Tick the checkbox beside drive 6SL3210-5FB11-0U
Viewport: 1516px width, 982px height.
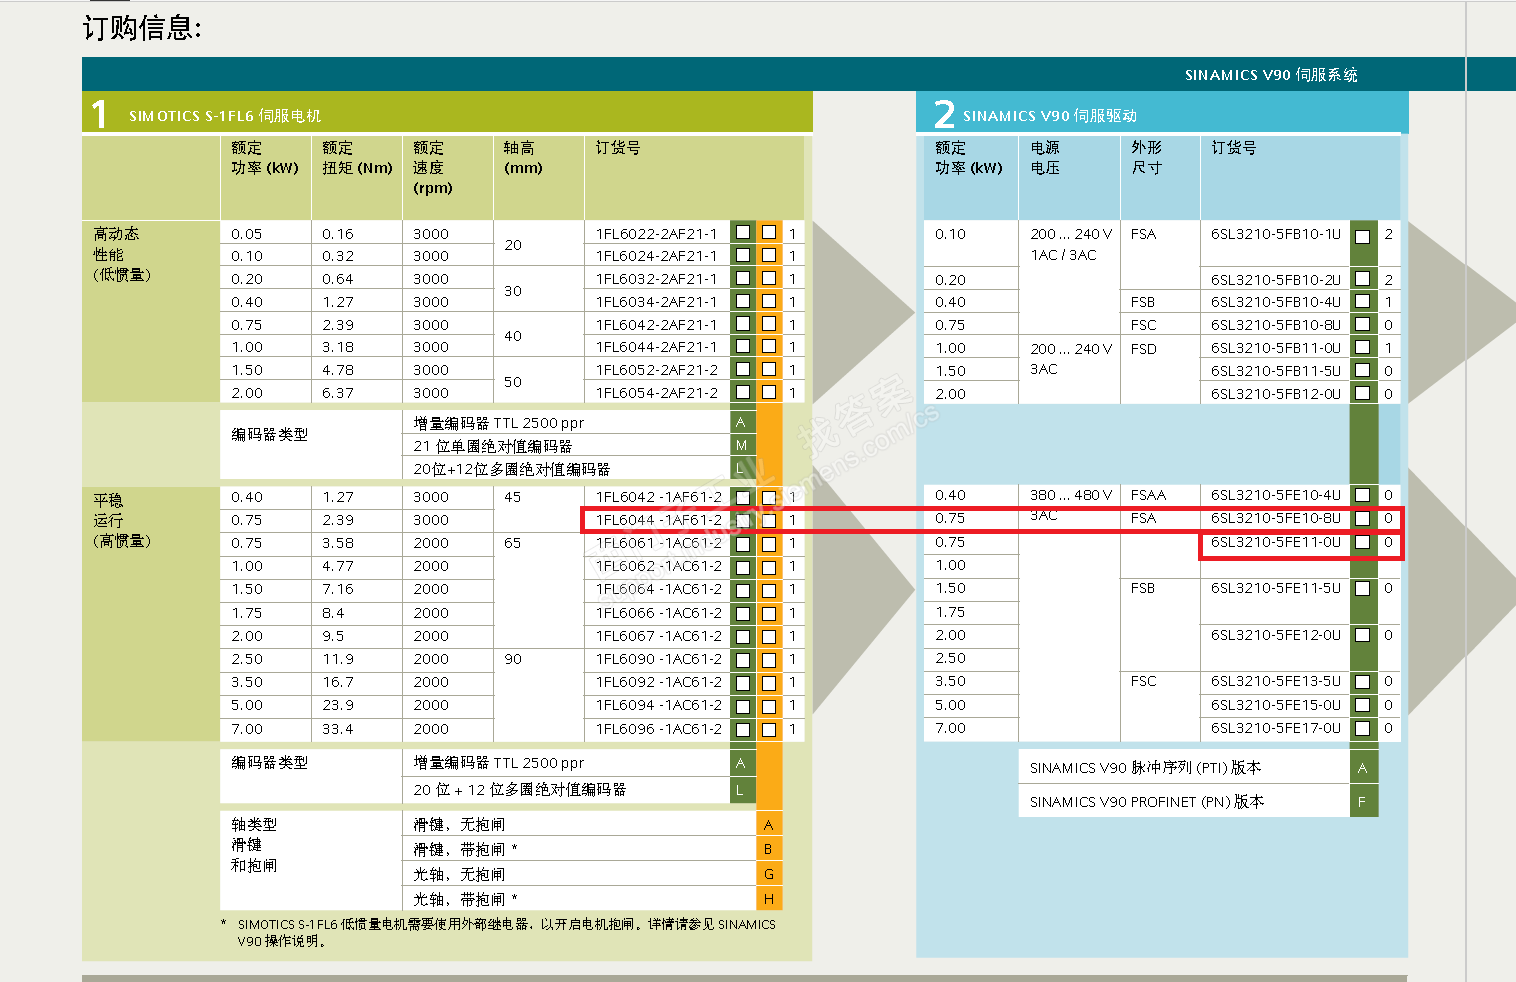pyautogui.click(x=1362, y=348)
